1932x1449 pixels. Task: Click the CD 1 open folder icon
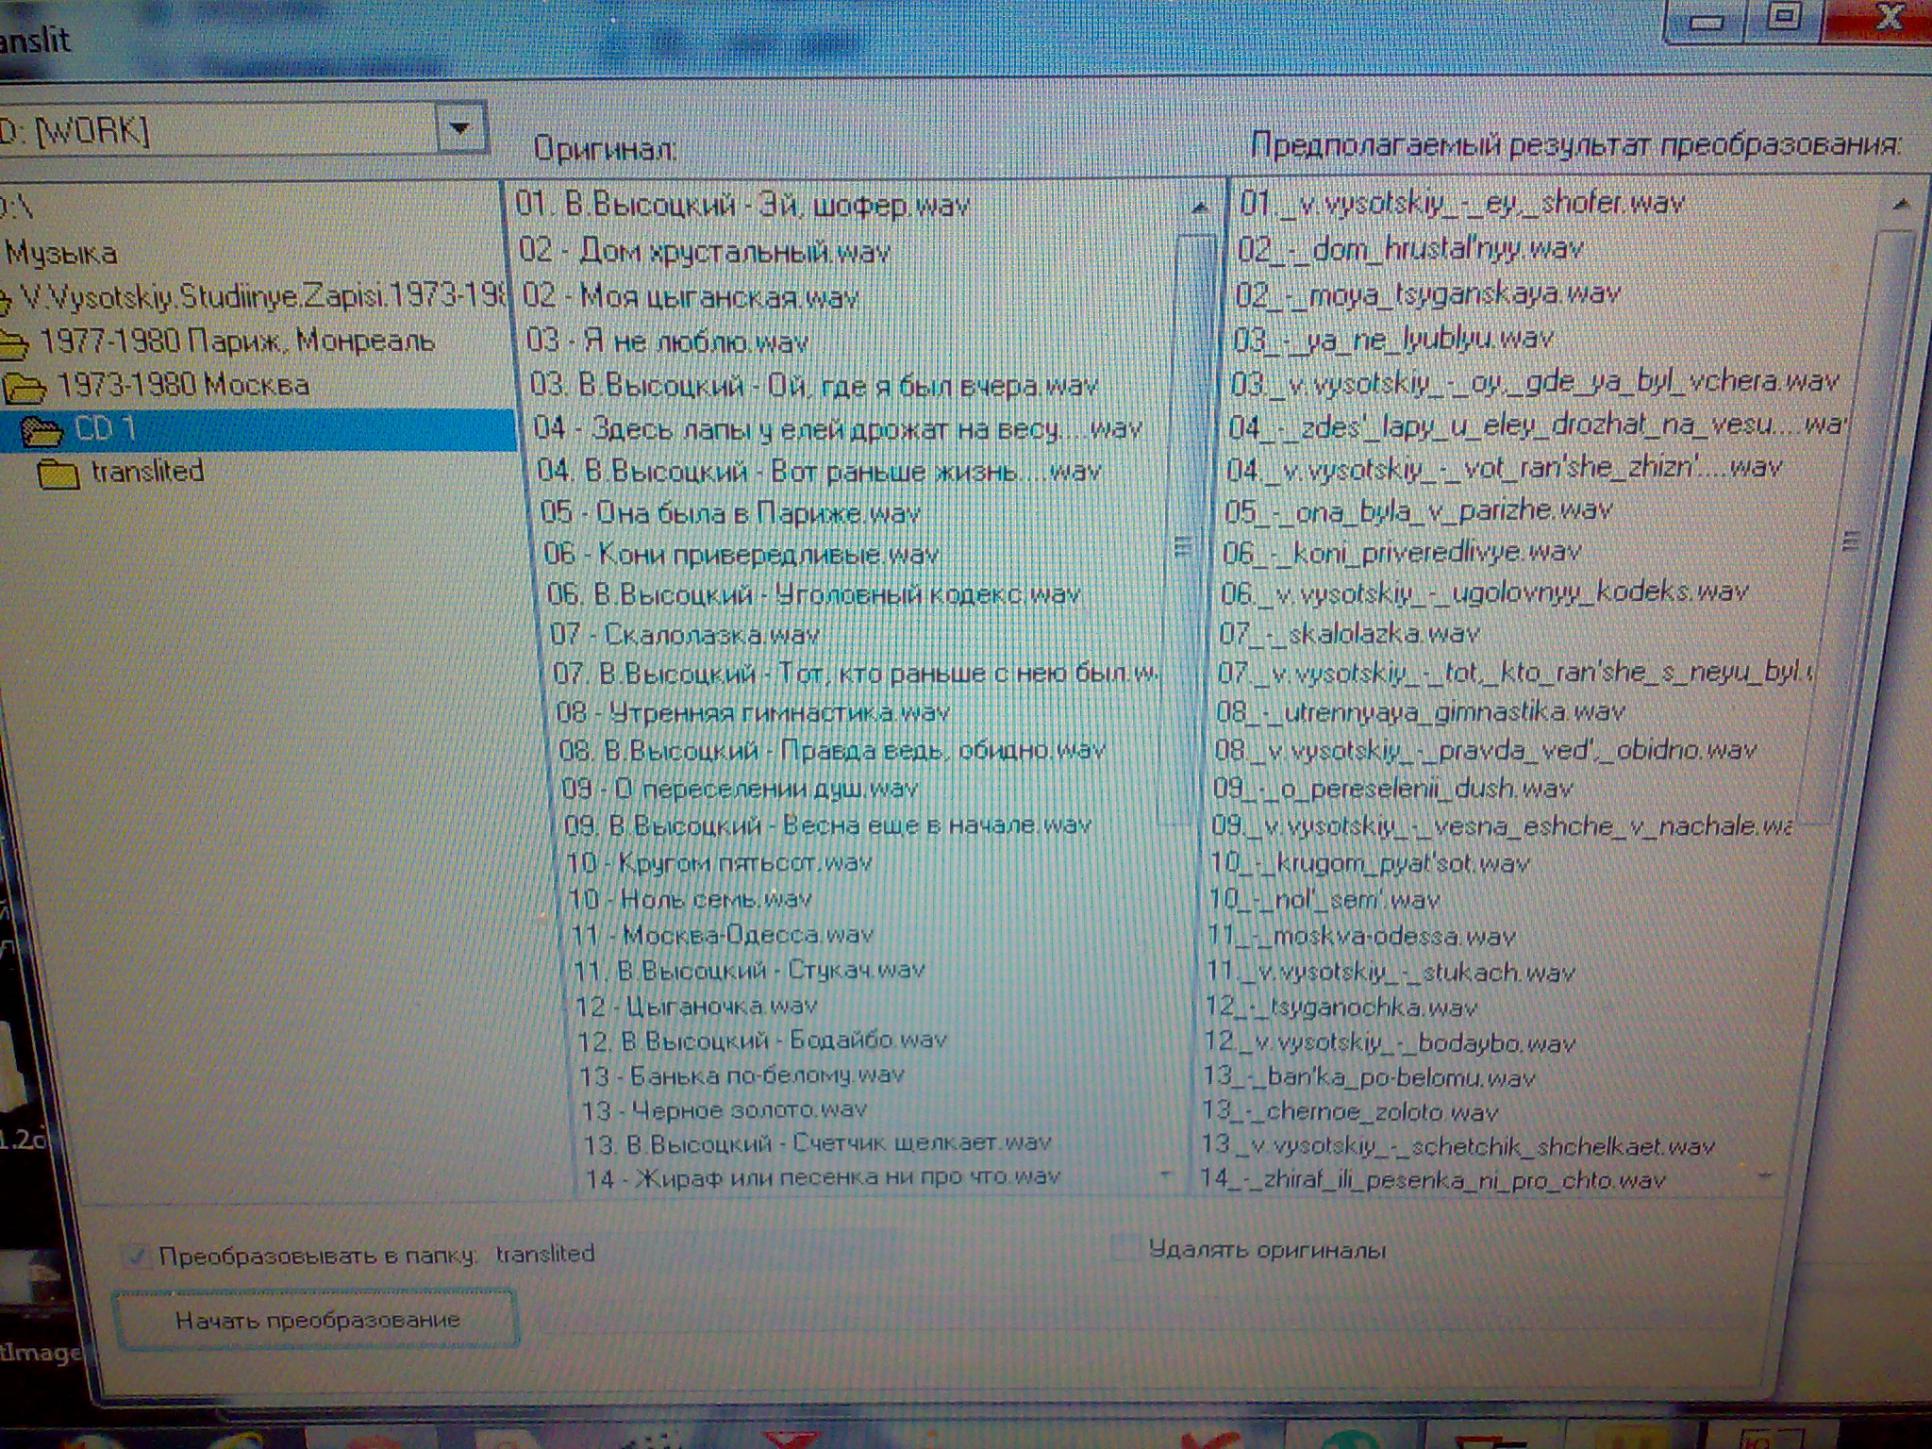point(42,431)
